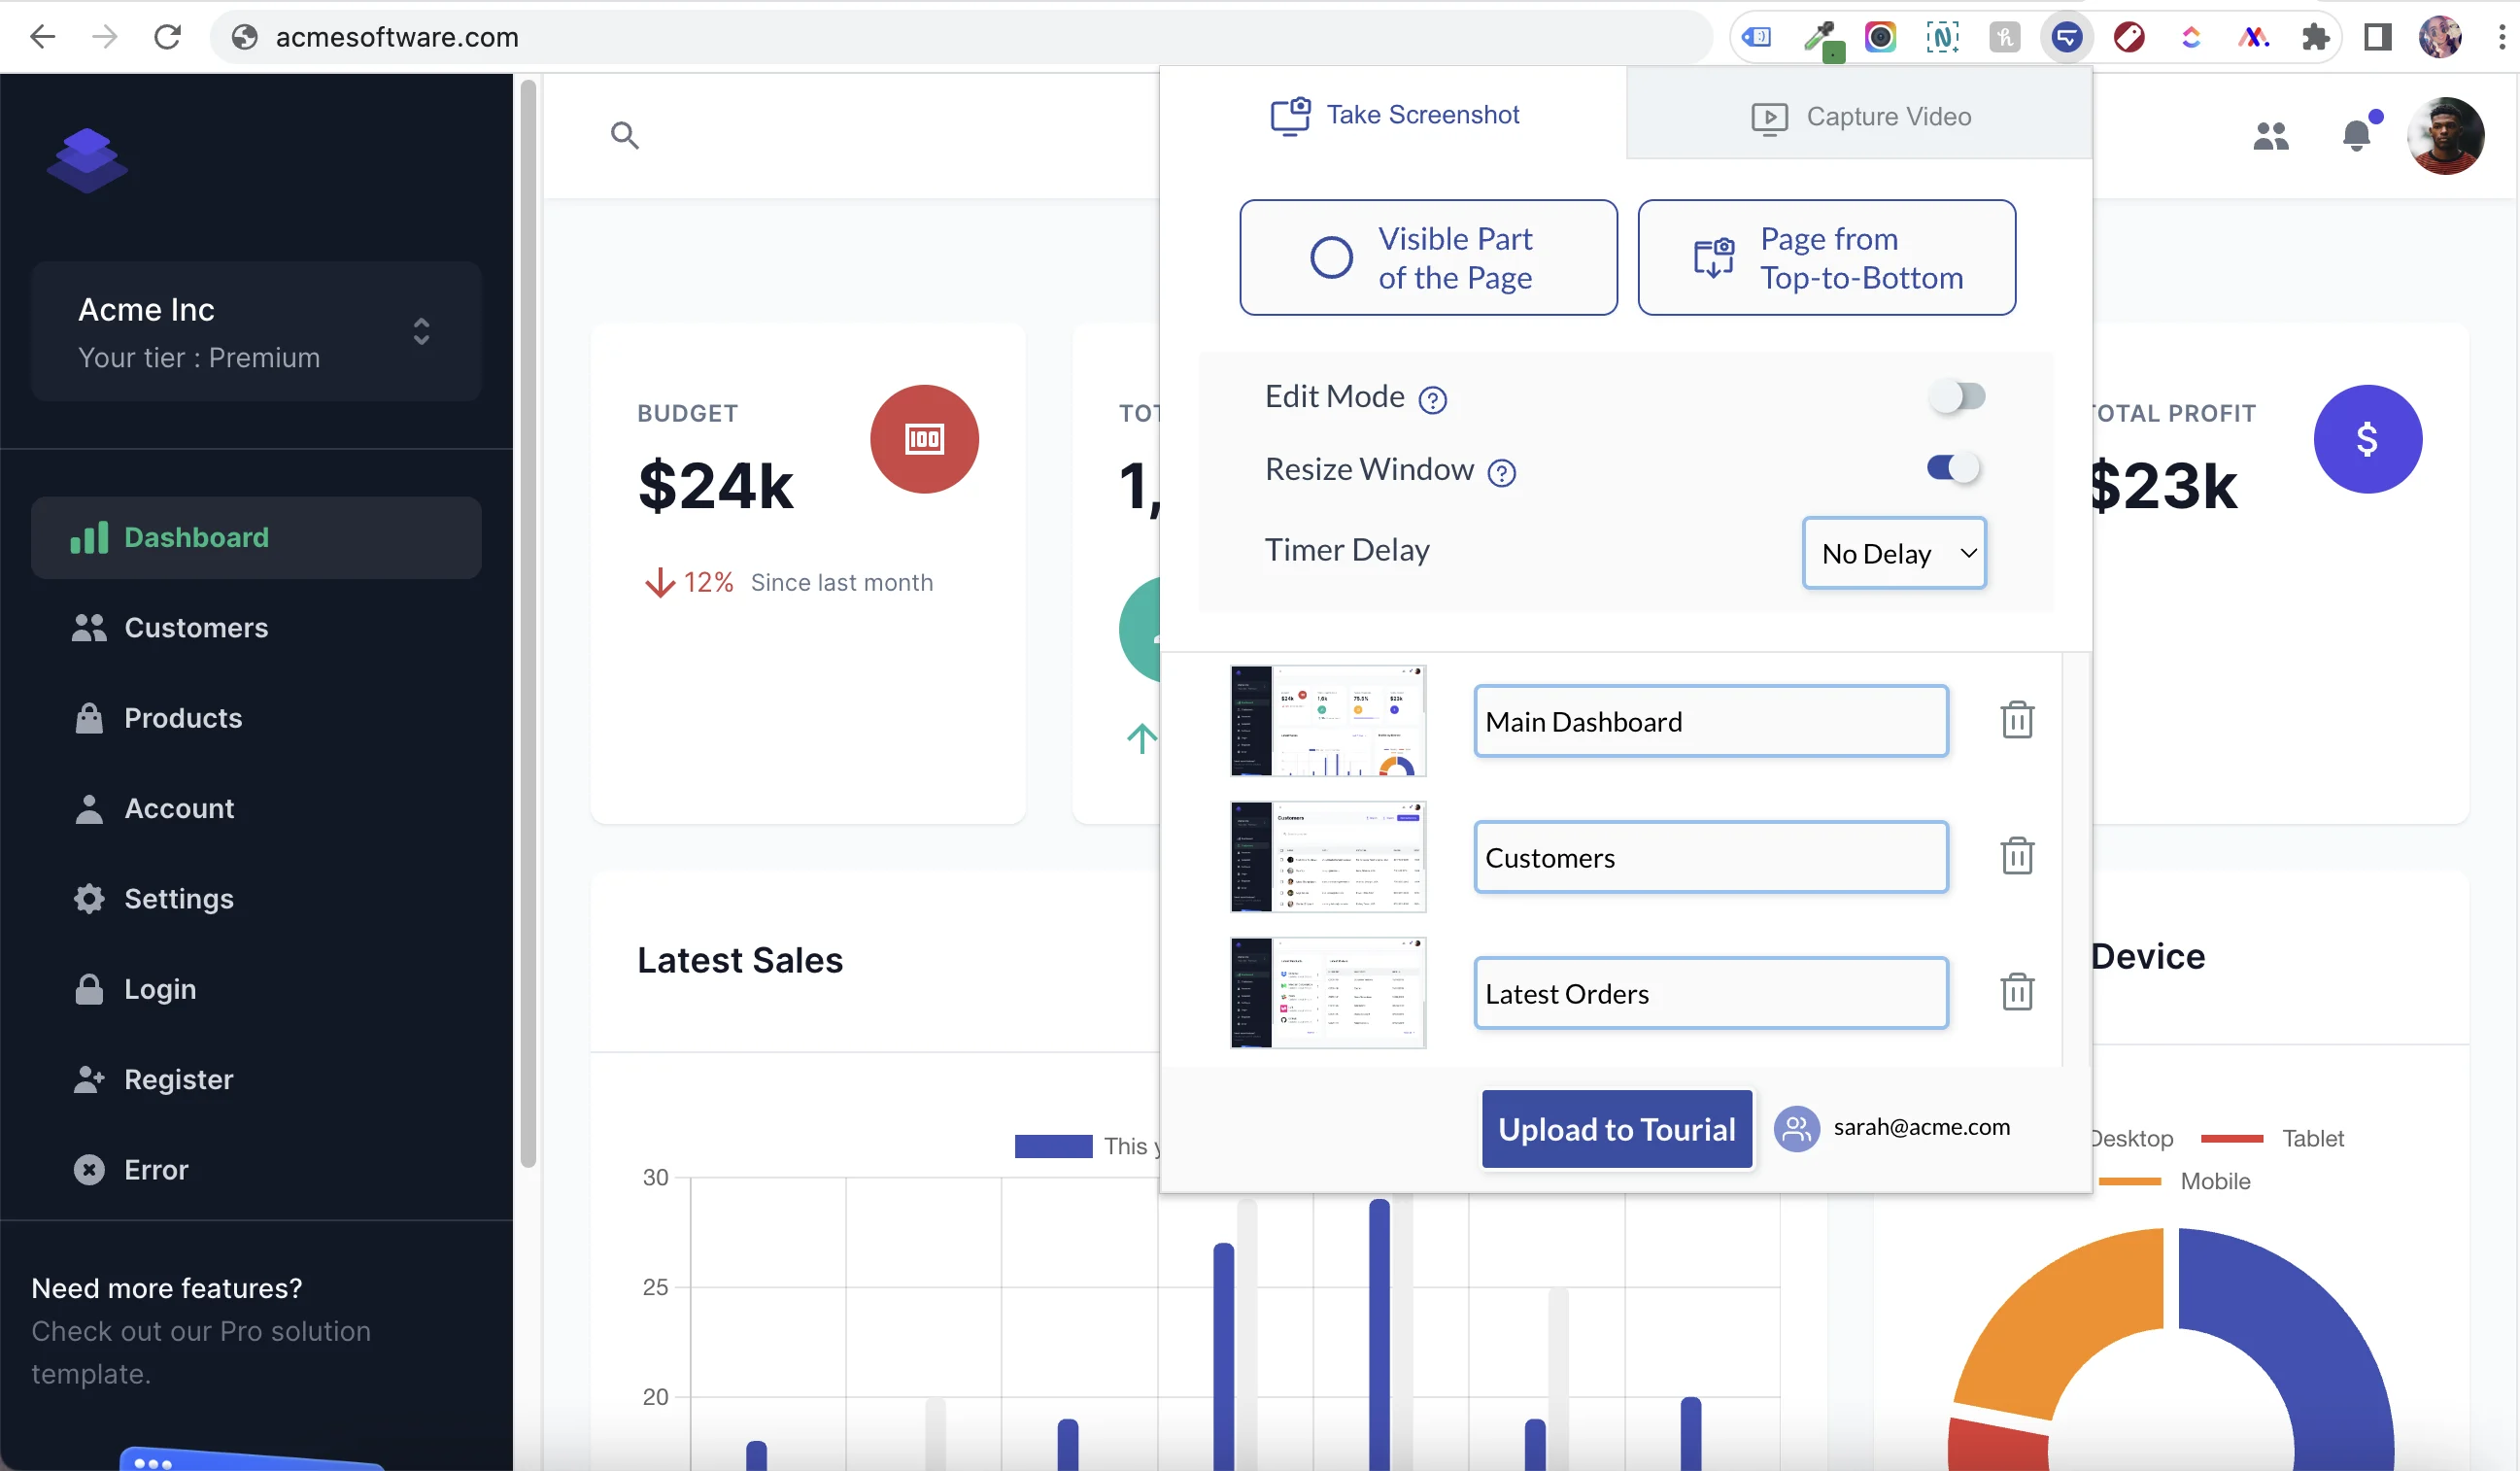Open the Extensions puzzle piece menu
2520x1471 pixels.
(x=2315, y=38)
